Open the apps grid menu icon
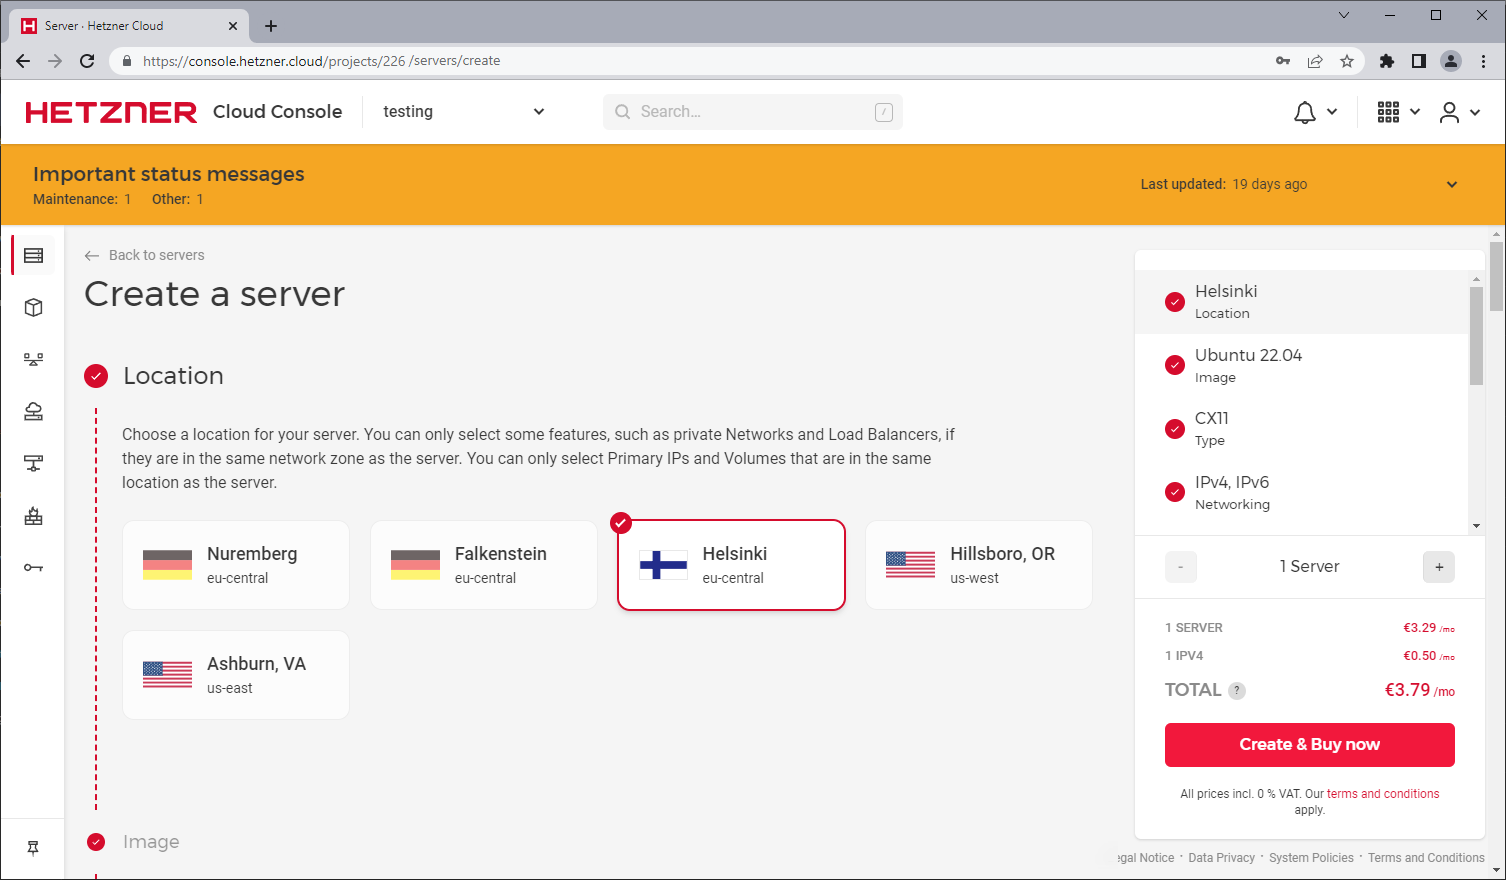1506x880 pixels. (1388, 112)
